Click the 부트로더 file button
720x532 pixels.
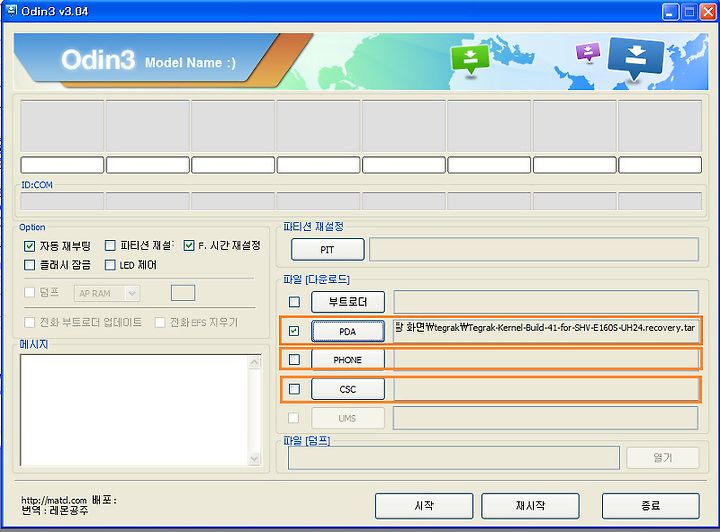click(348, 302)
